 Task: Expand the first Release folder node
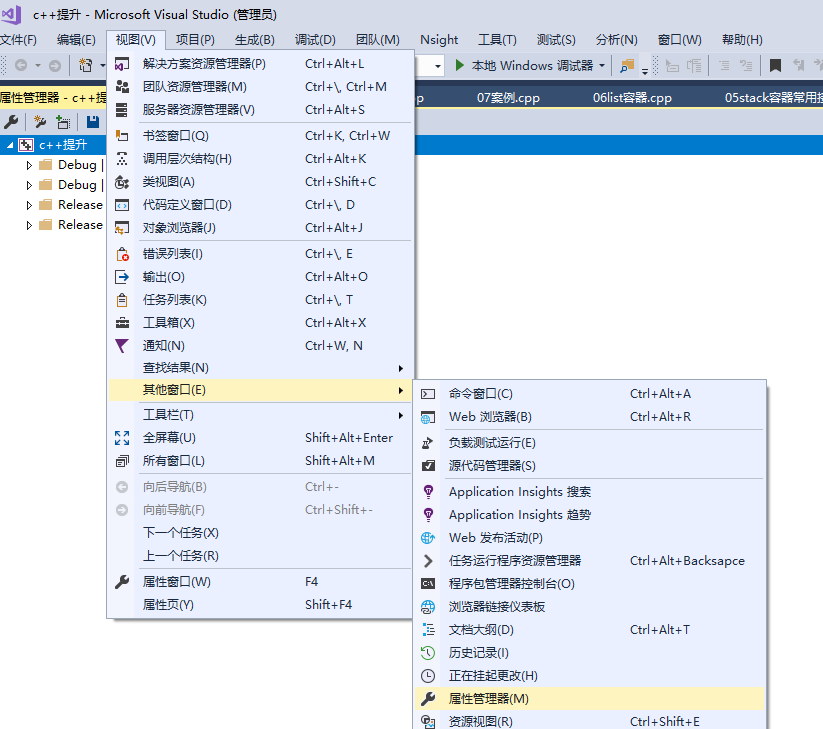[29, 205]
